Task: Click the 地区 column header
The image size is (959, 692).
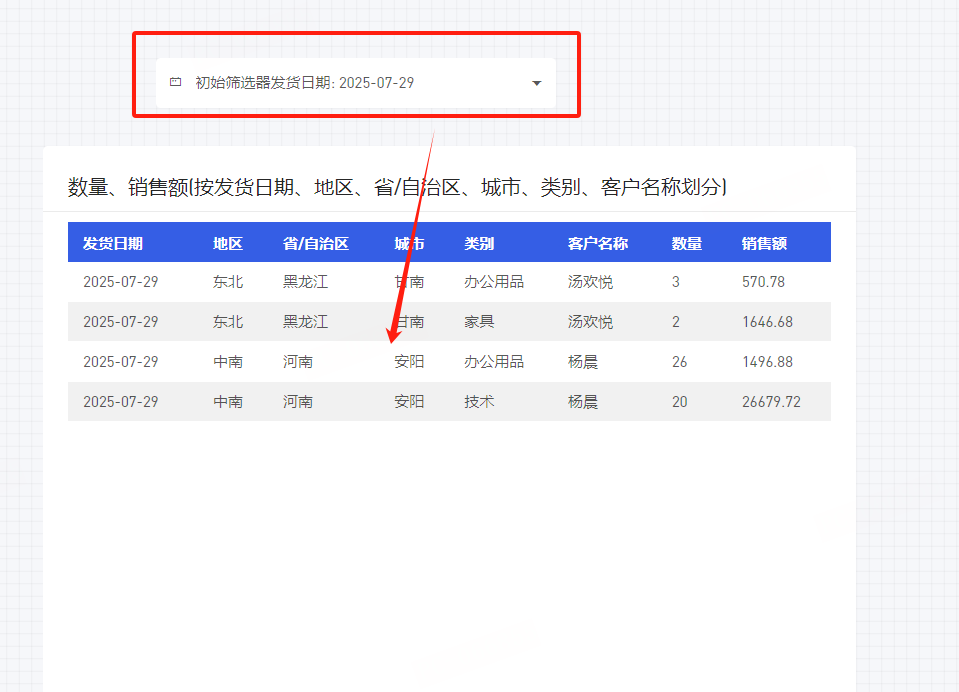Action: pyautogui.click(x=228, y=243)
